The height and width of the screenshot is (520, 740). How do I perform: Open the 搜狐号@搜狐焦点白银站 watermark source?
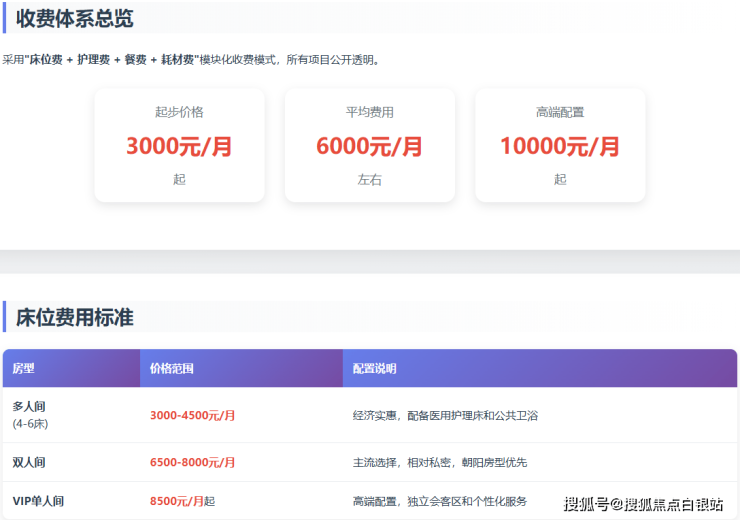tap(643, 503)
